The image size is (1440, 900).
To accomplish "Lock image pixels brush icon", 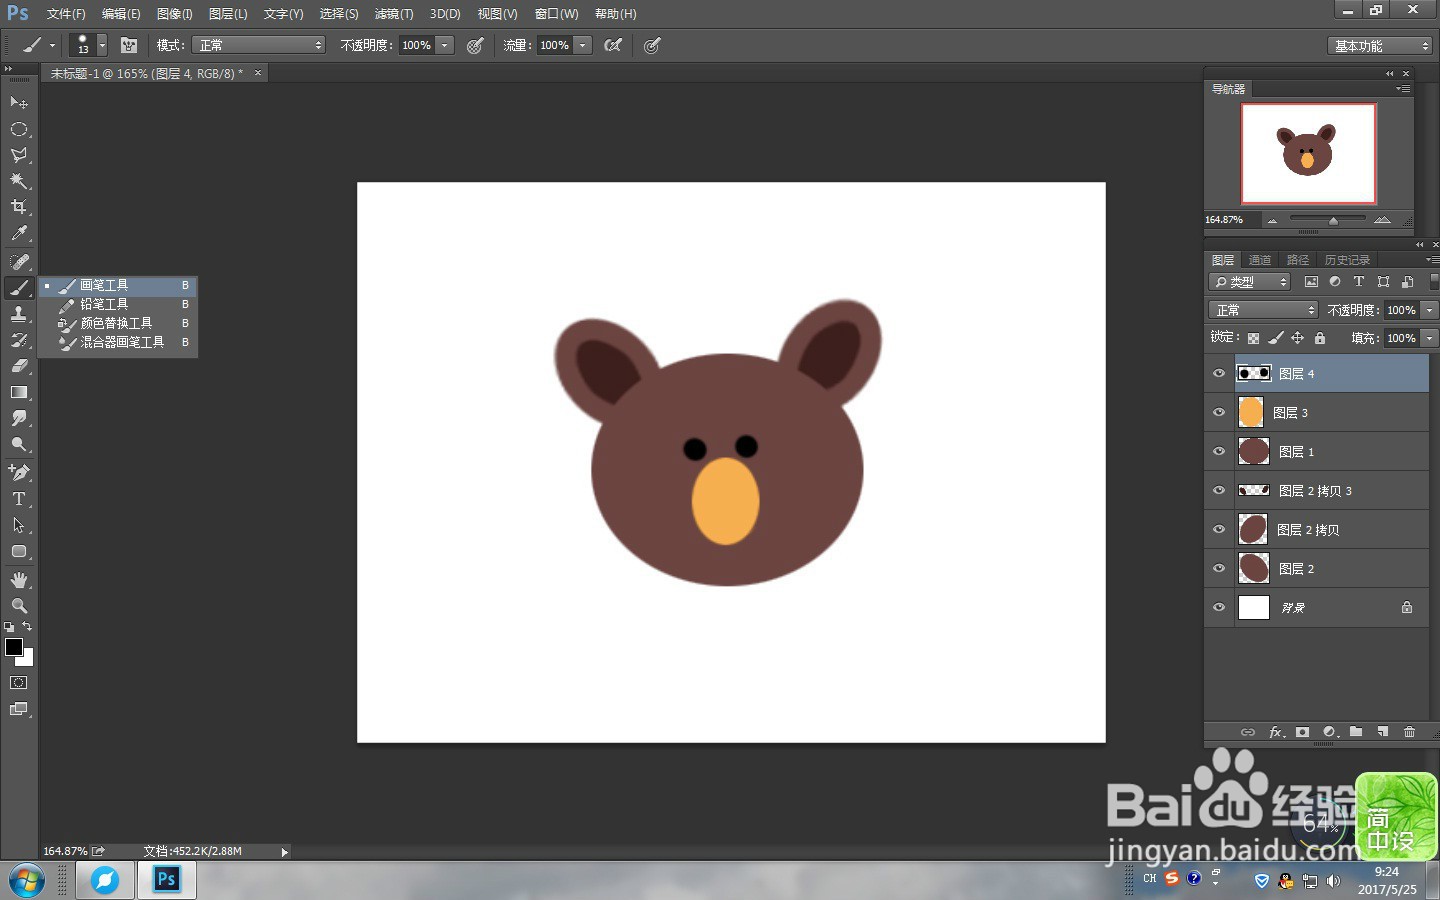I will tap(1276, 338).
